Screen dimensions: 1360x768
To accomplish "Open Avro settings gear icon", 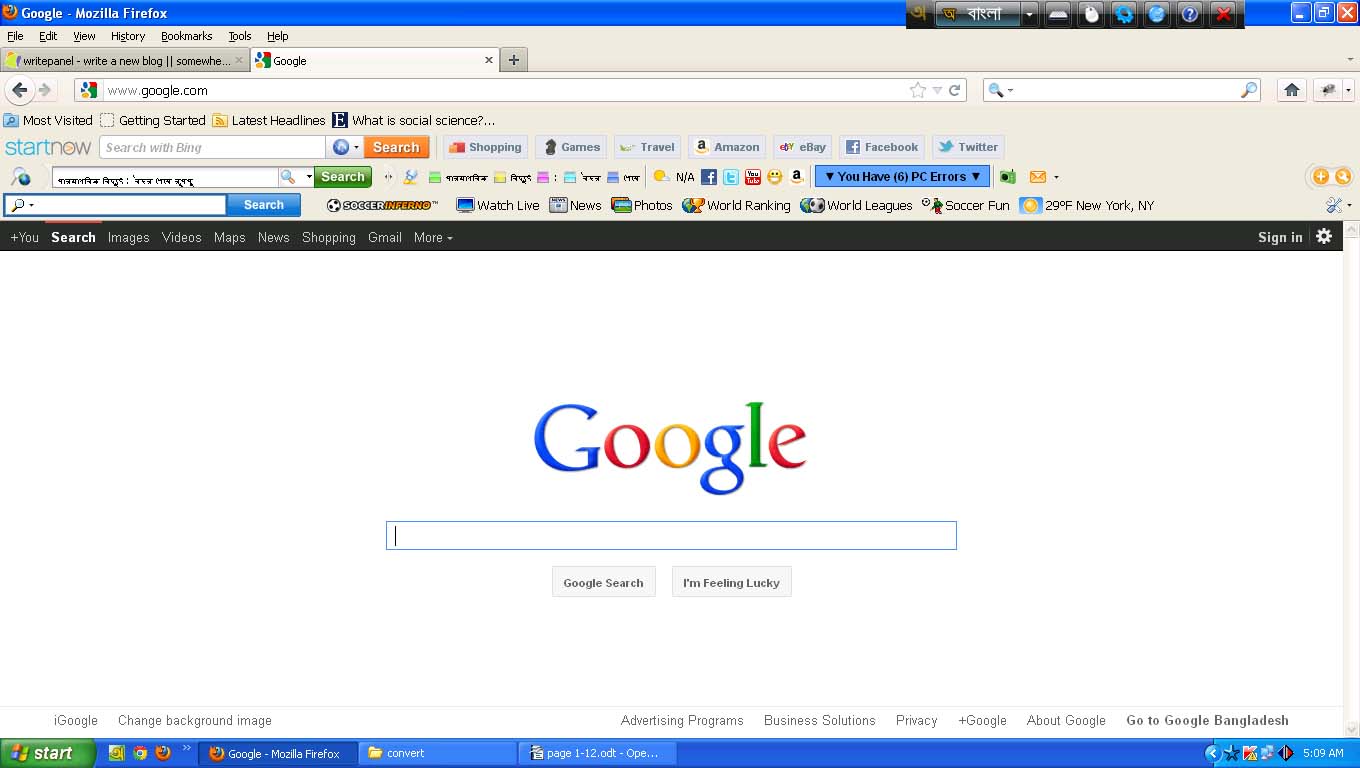I will tap(1124, 14).
